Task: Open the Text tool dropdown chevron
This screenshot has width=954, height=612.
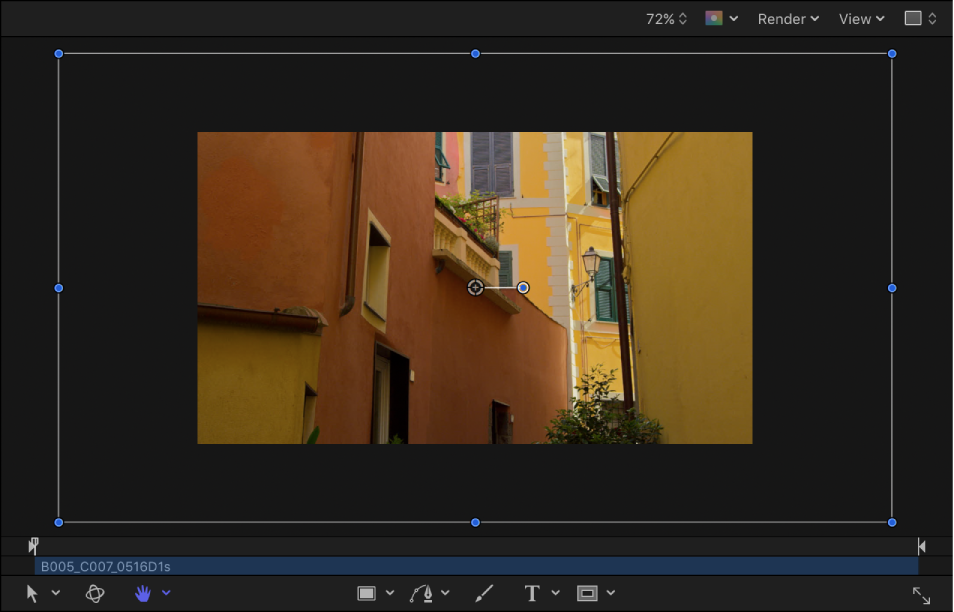Action: [x=556, y=592]
